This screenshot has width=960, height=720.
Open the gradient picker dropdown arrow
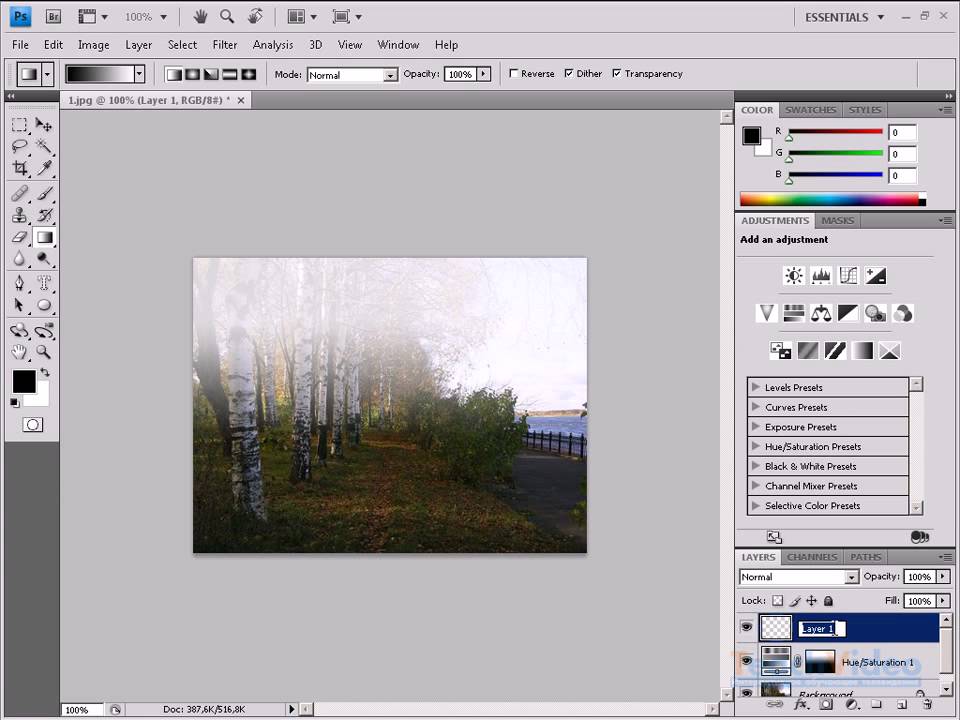140,74
